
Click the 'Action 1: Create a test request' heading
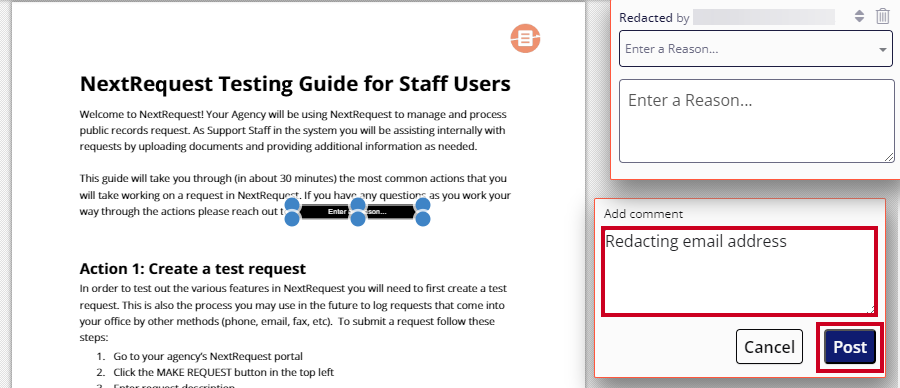tap(193, 269)
